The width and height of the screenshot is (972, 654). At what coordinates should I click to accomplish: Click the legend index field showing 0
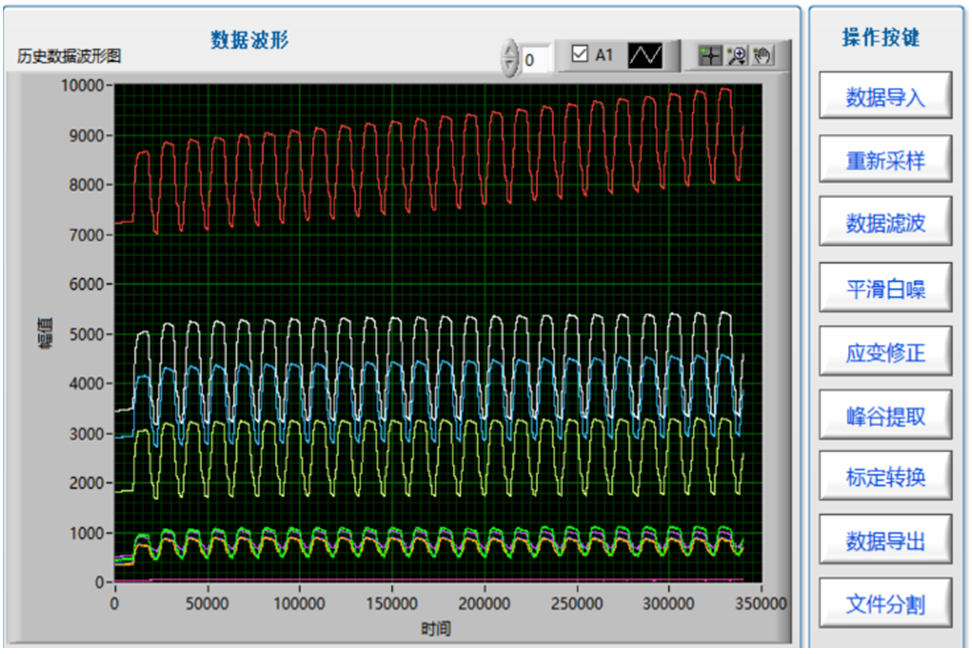[x=536, y=59]
